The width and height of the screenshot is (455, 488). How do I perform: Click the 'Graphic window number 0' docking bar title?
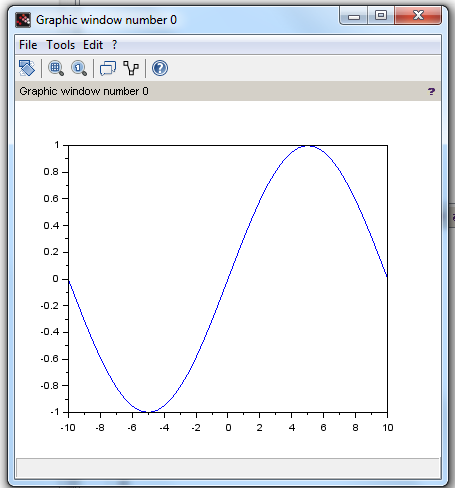(84, 91)
